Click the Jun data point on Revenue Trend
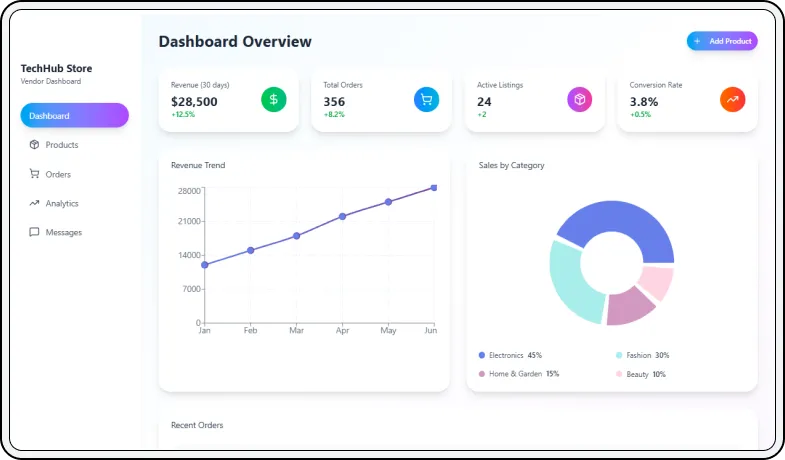 pos(434,187)
